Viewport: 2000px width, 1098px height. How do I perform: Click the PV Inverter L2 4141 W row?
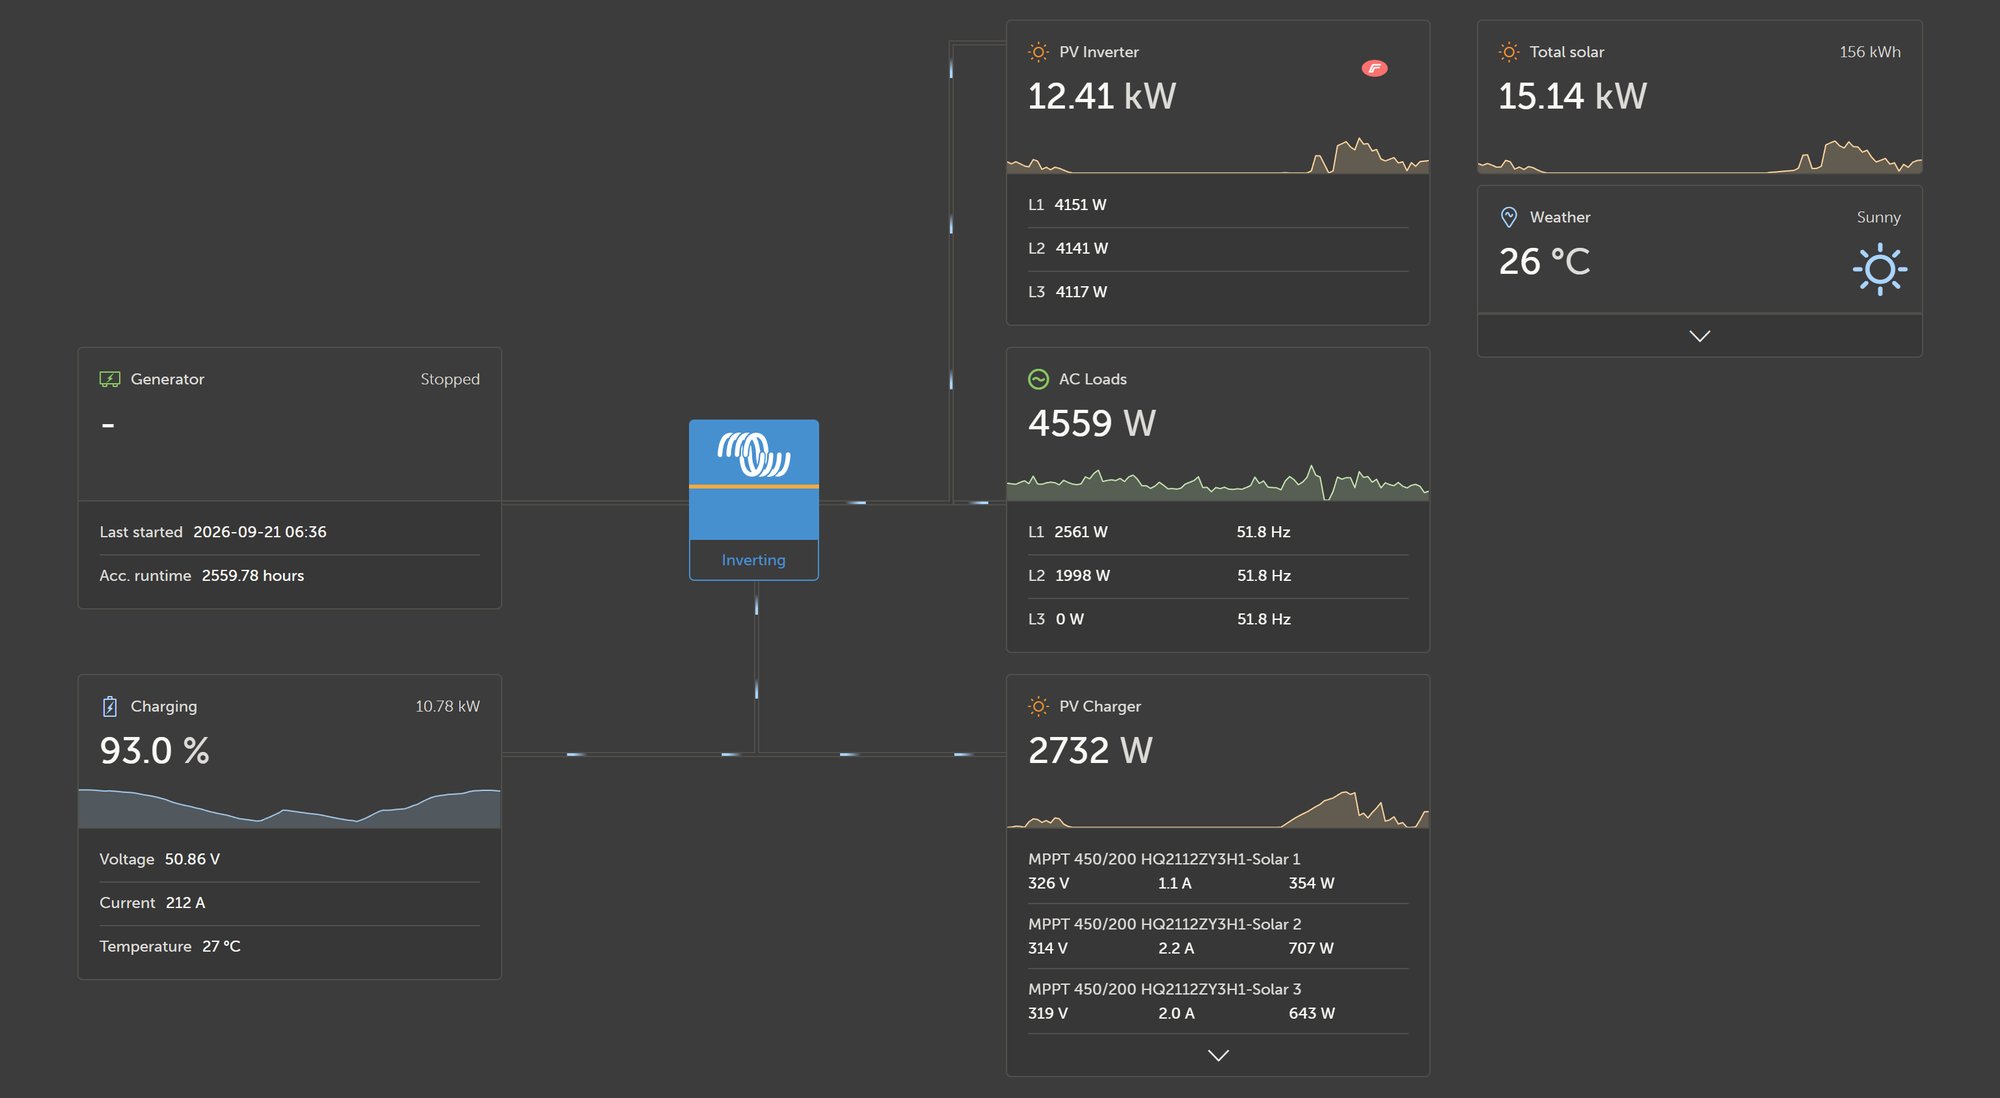[x=1218, y=248]
